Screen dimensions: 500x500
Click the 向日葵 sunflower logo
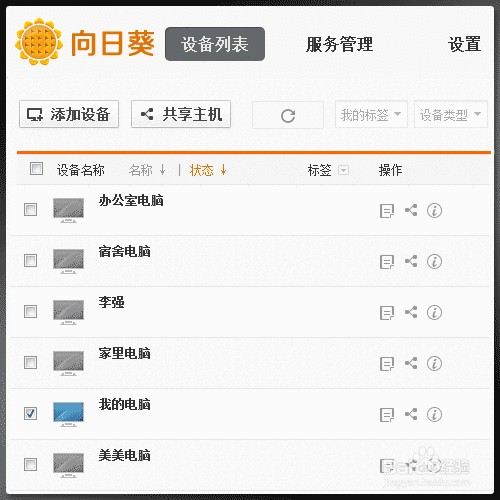[x=39, y=42]
